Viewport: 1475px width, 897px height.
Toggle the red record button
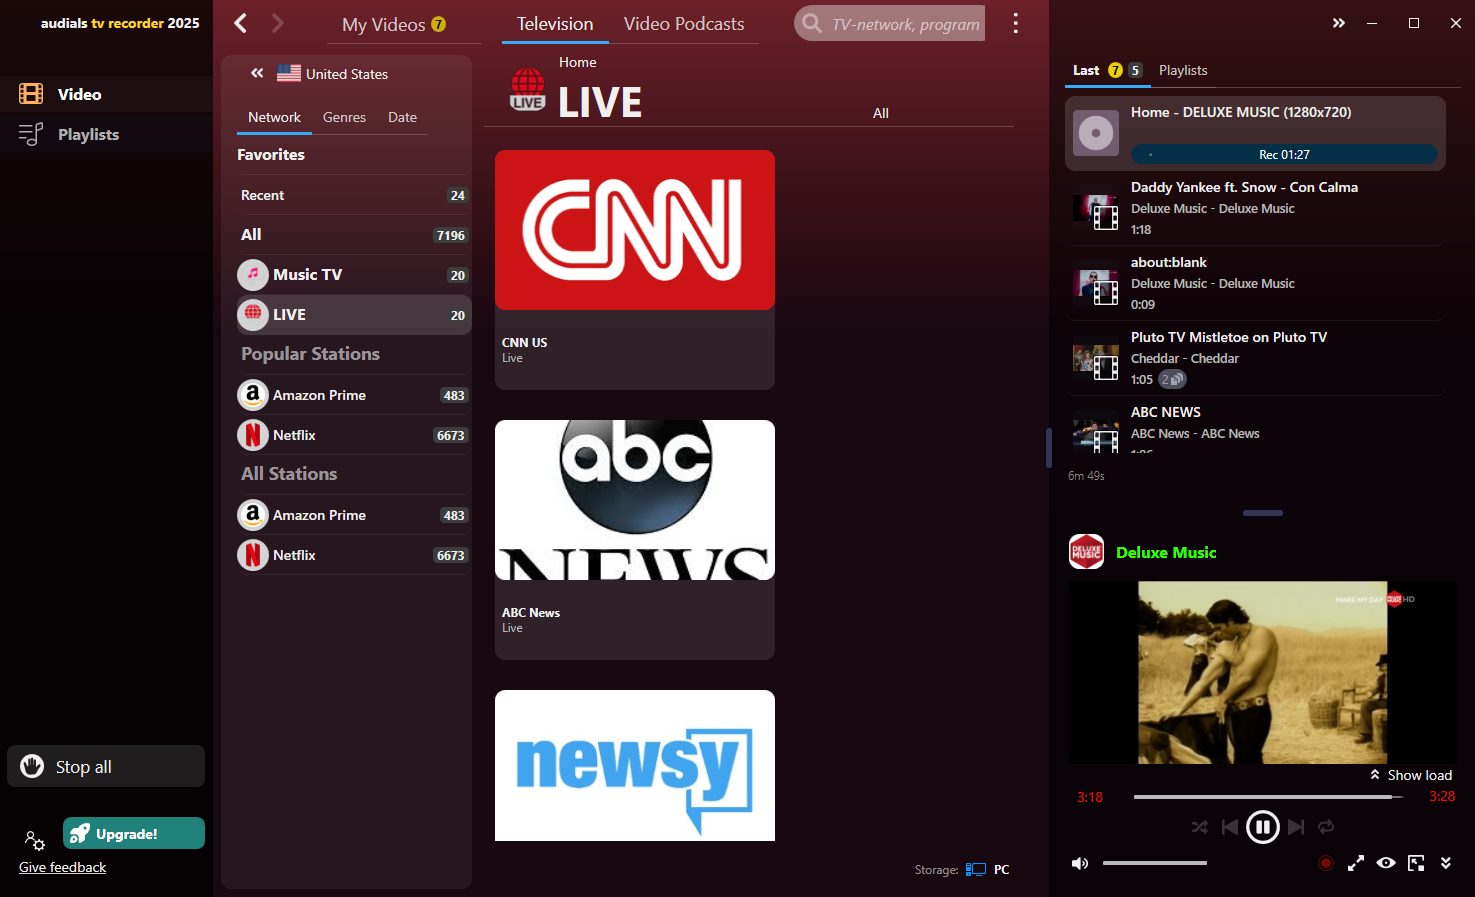1326,863
